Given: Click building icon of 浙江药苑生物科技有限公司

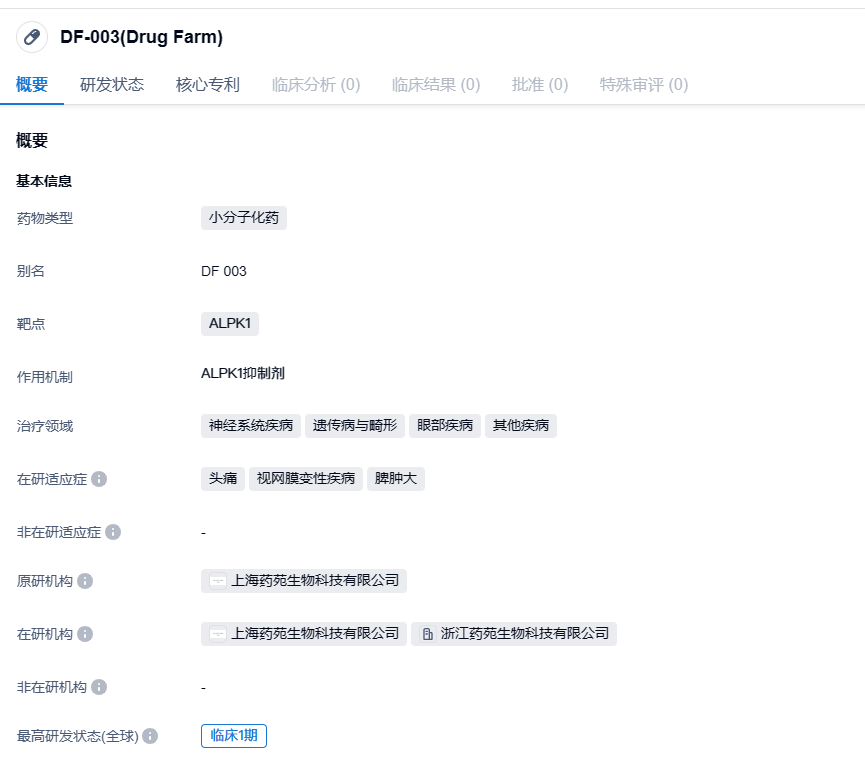Looking at the screenshot, I should (427, 634).
